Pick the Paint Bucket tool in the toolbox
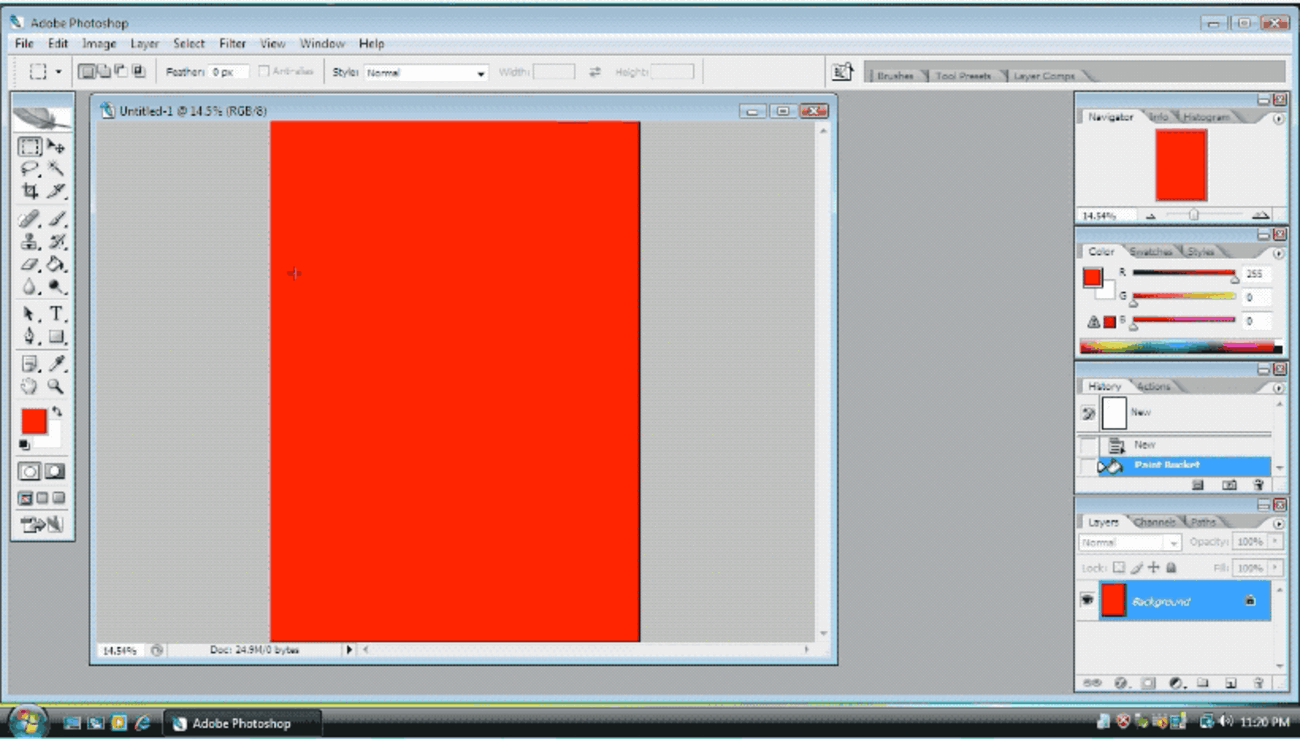Viewport: 1300px width, 739px height. (x=56, y=264)
